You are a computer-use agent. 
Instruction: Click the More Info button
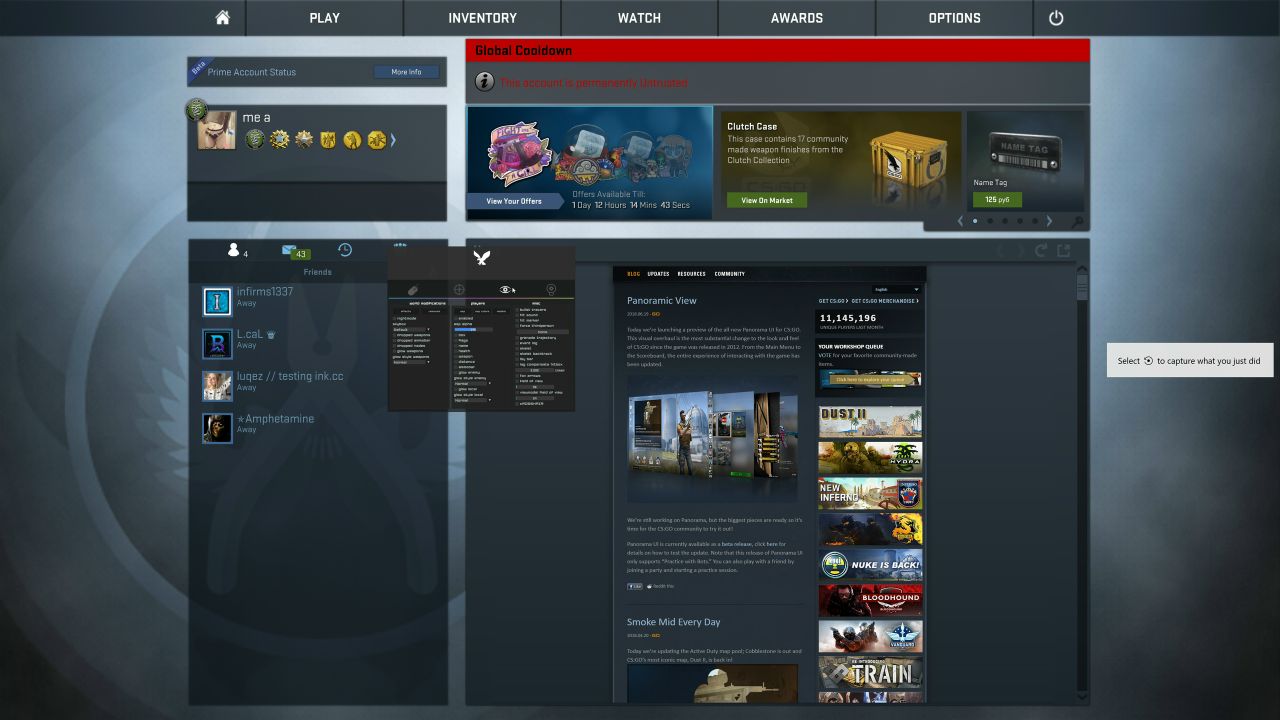406,72
